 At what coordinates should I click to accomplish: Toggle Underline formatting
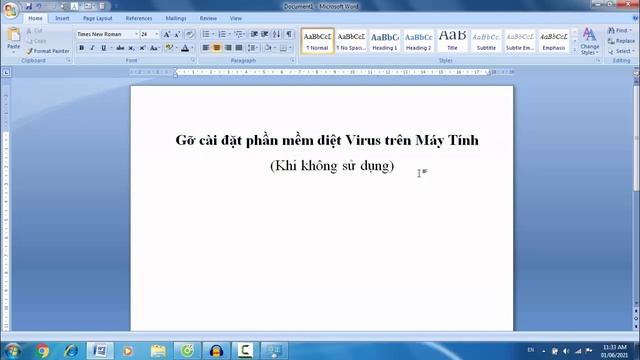(104, 48)
